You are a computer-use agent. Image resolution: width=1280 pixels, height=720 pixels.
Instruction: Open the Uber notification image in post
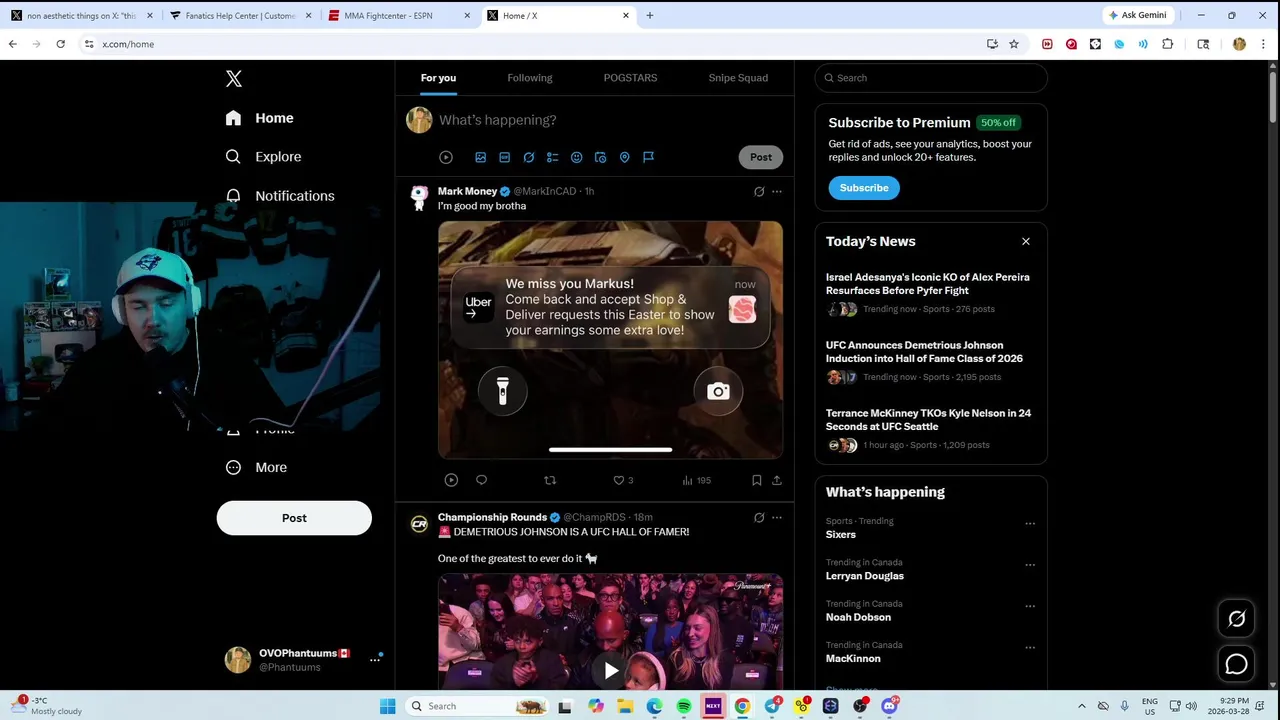610,340
